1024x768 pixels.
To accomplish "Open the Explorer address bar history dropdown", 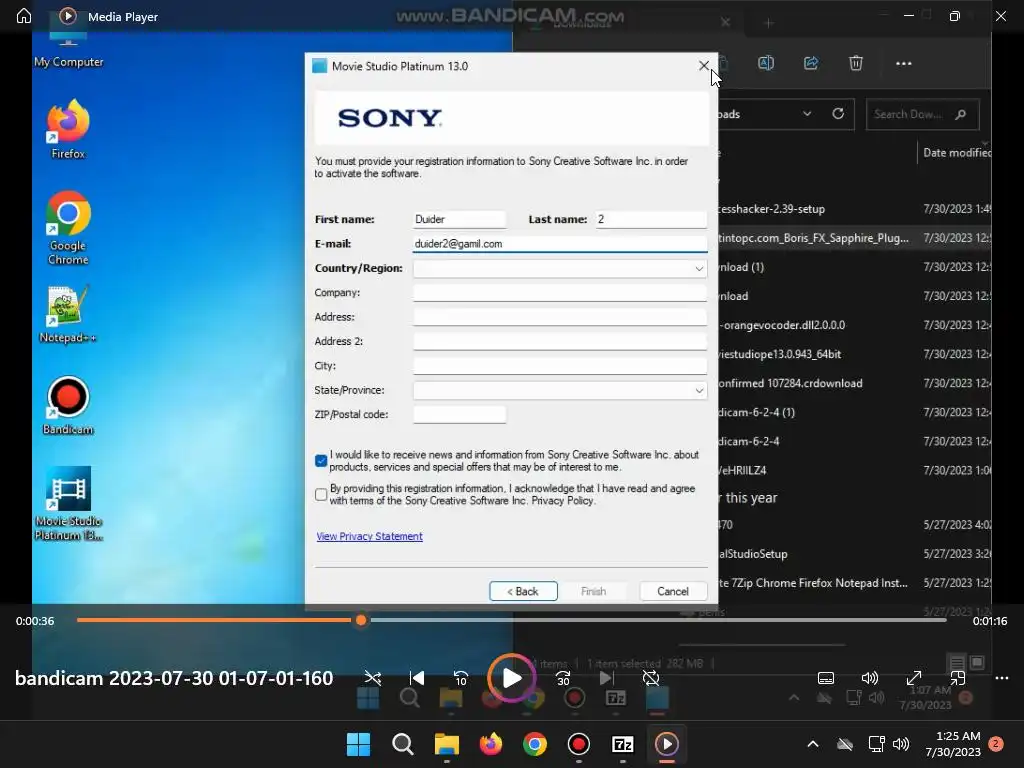I will pos(807,114).
